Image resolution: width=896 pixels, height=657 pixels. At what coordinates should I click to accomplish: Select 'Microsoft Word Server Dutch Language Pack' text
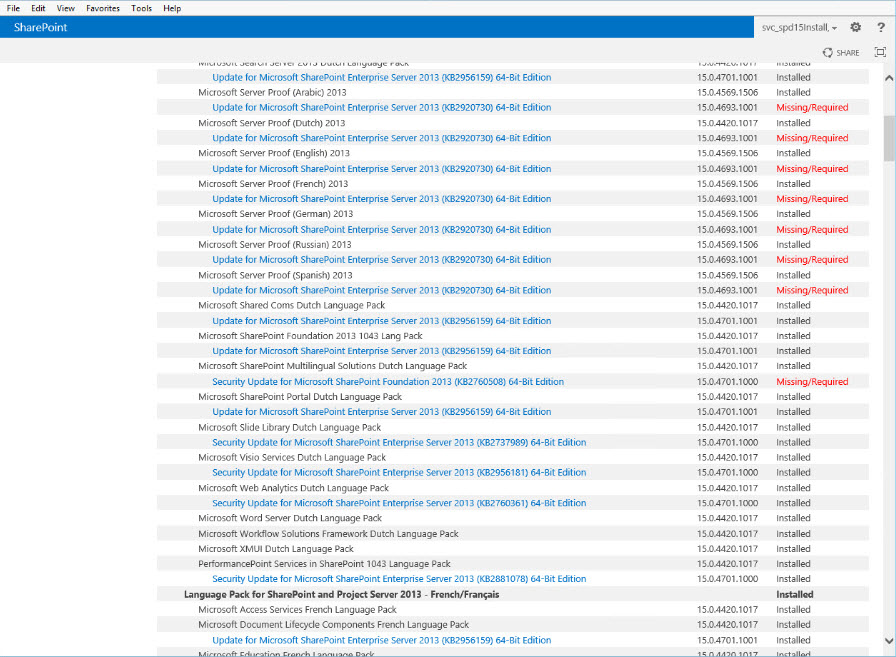290,518
